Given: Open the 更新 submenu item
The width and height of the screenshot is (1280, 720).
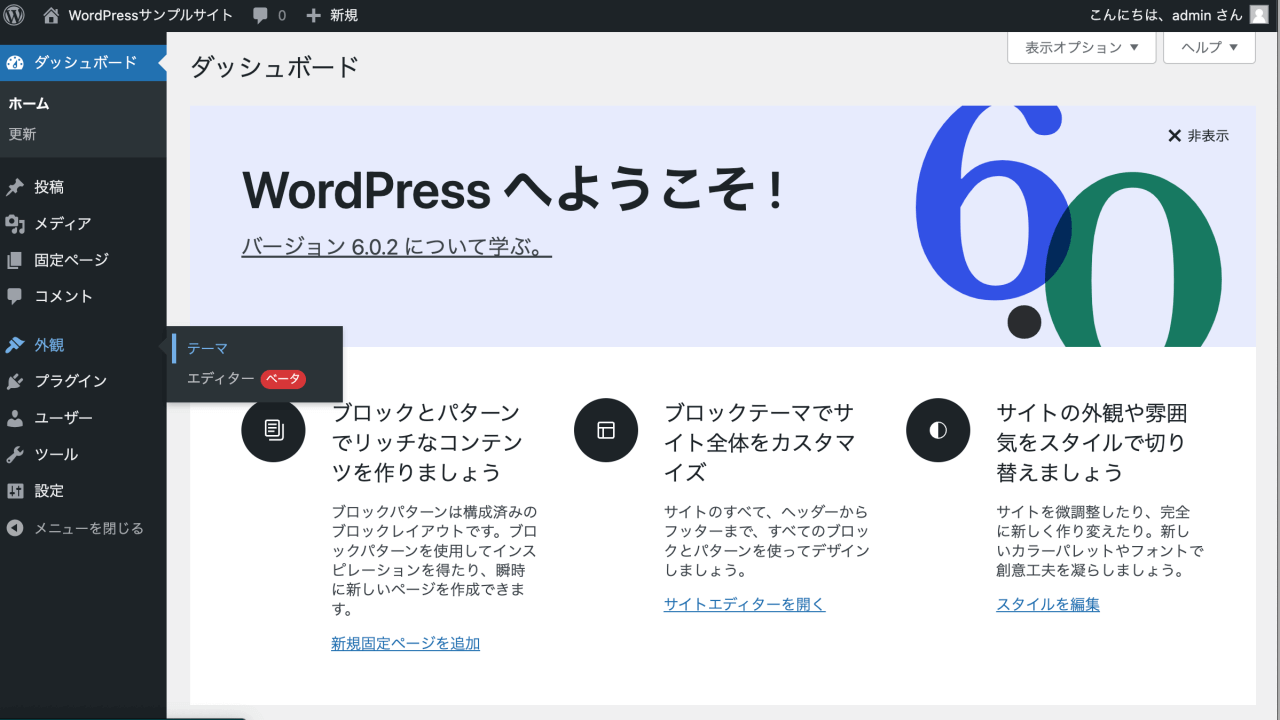Looking at the screenshot, I should (x=22, y=134).
